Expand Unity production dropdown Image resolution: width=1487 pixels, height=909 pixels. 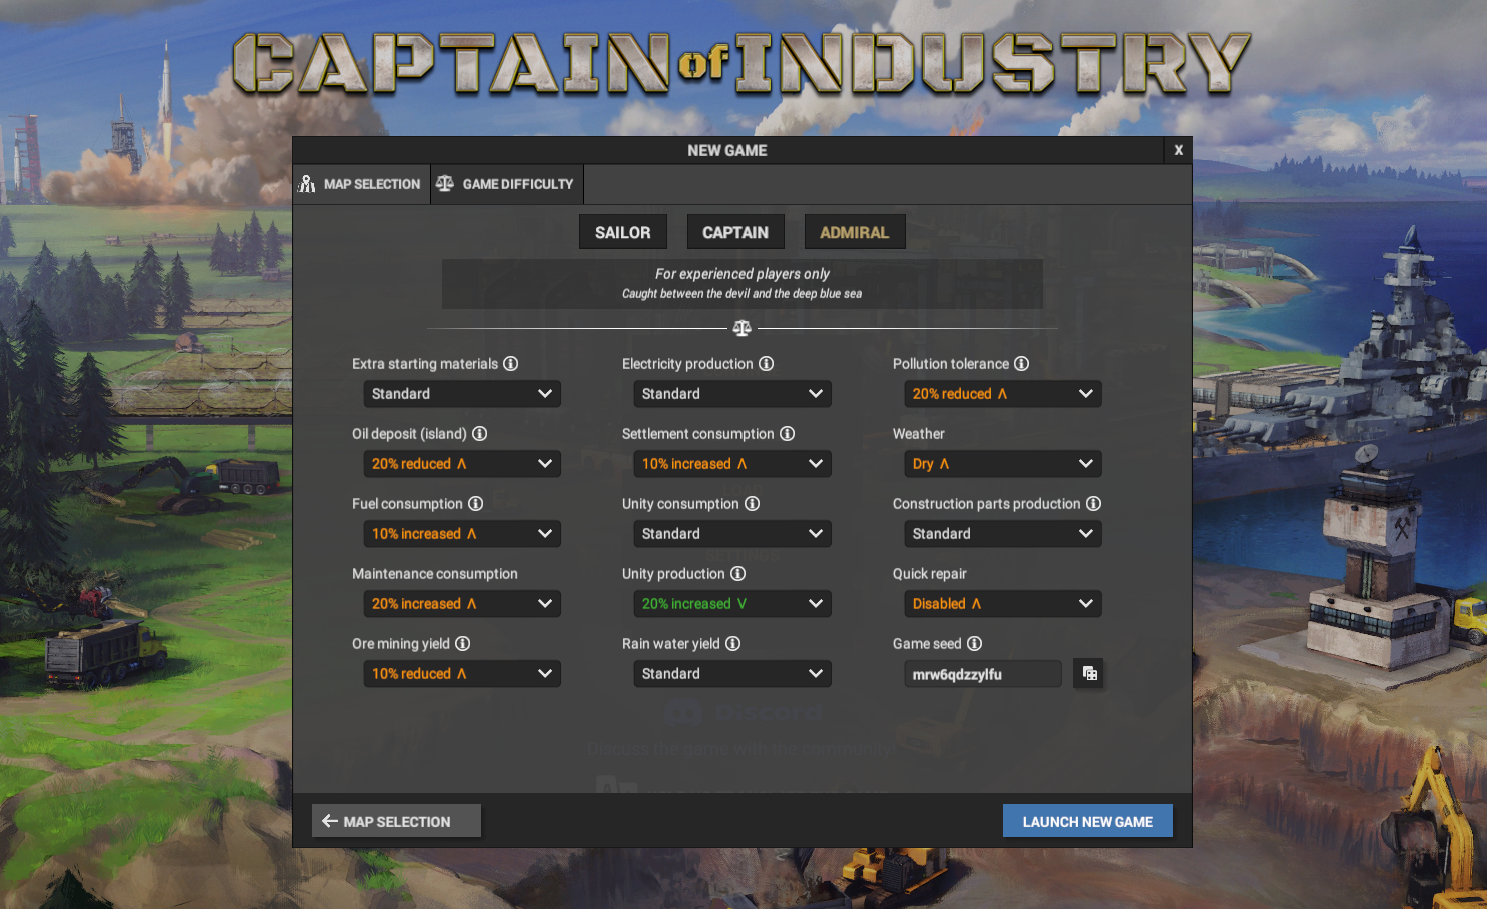coord(732,604)
